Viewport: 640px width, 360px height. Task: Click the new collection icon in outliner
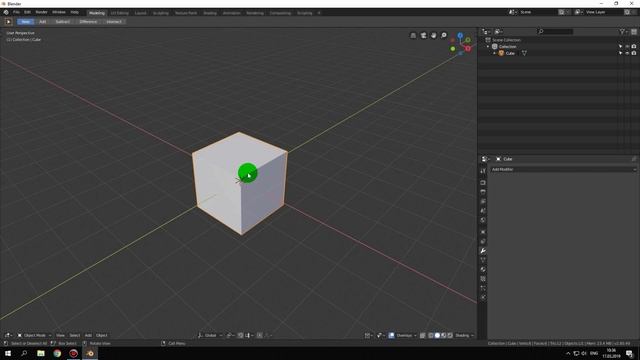(x=634, y=31)
